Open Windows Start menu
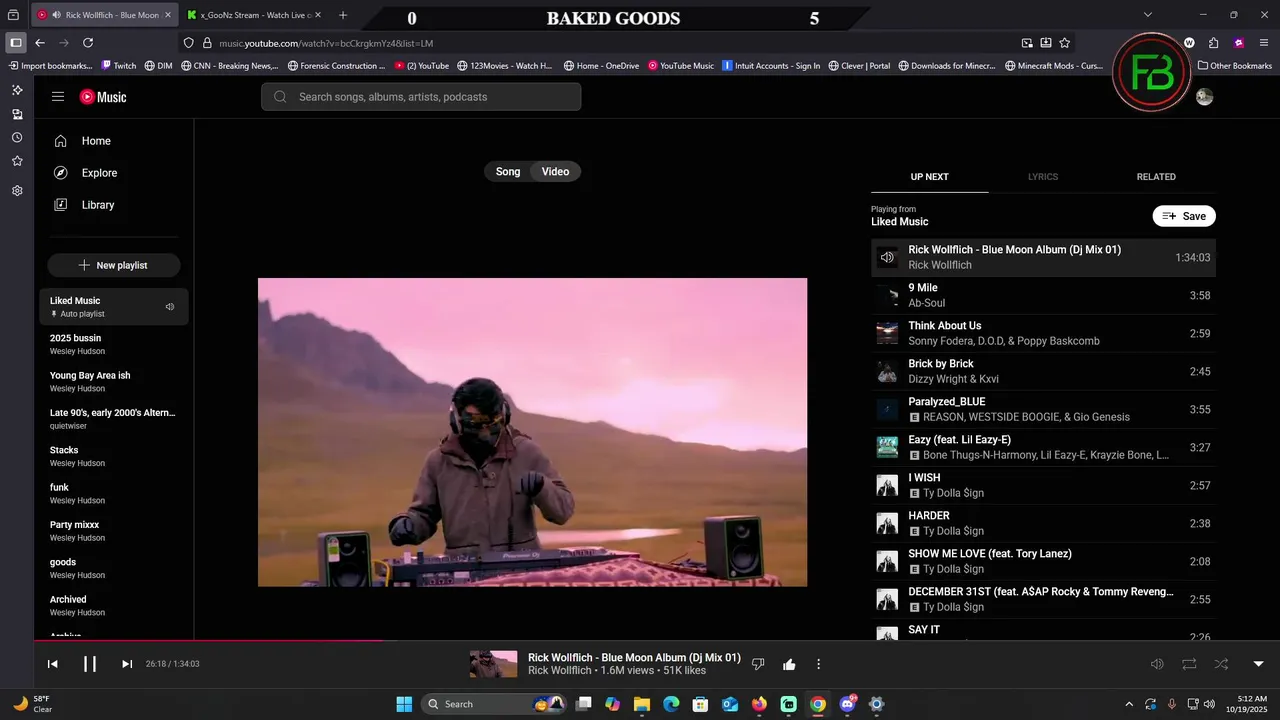Image resolution: width=1280 pixels, height=720 pixels. tap(404, 704)
